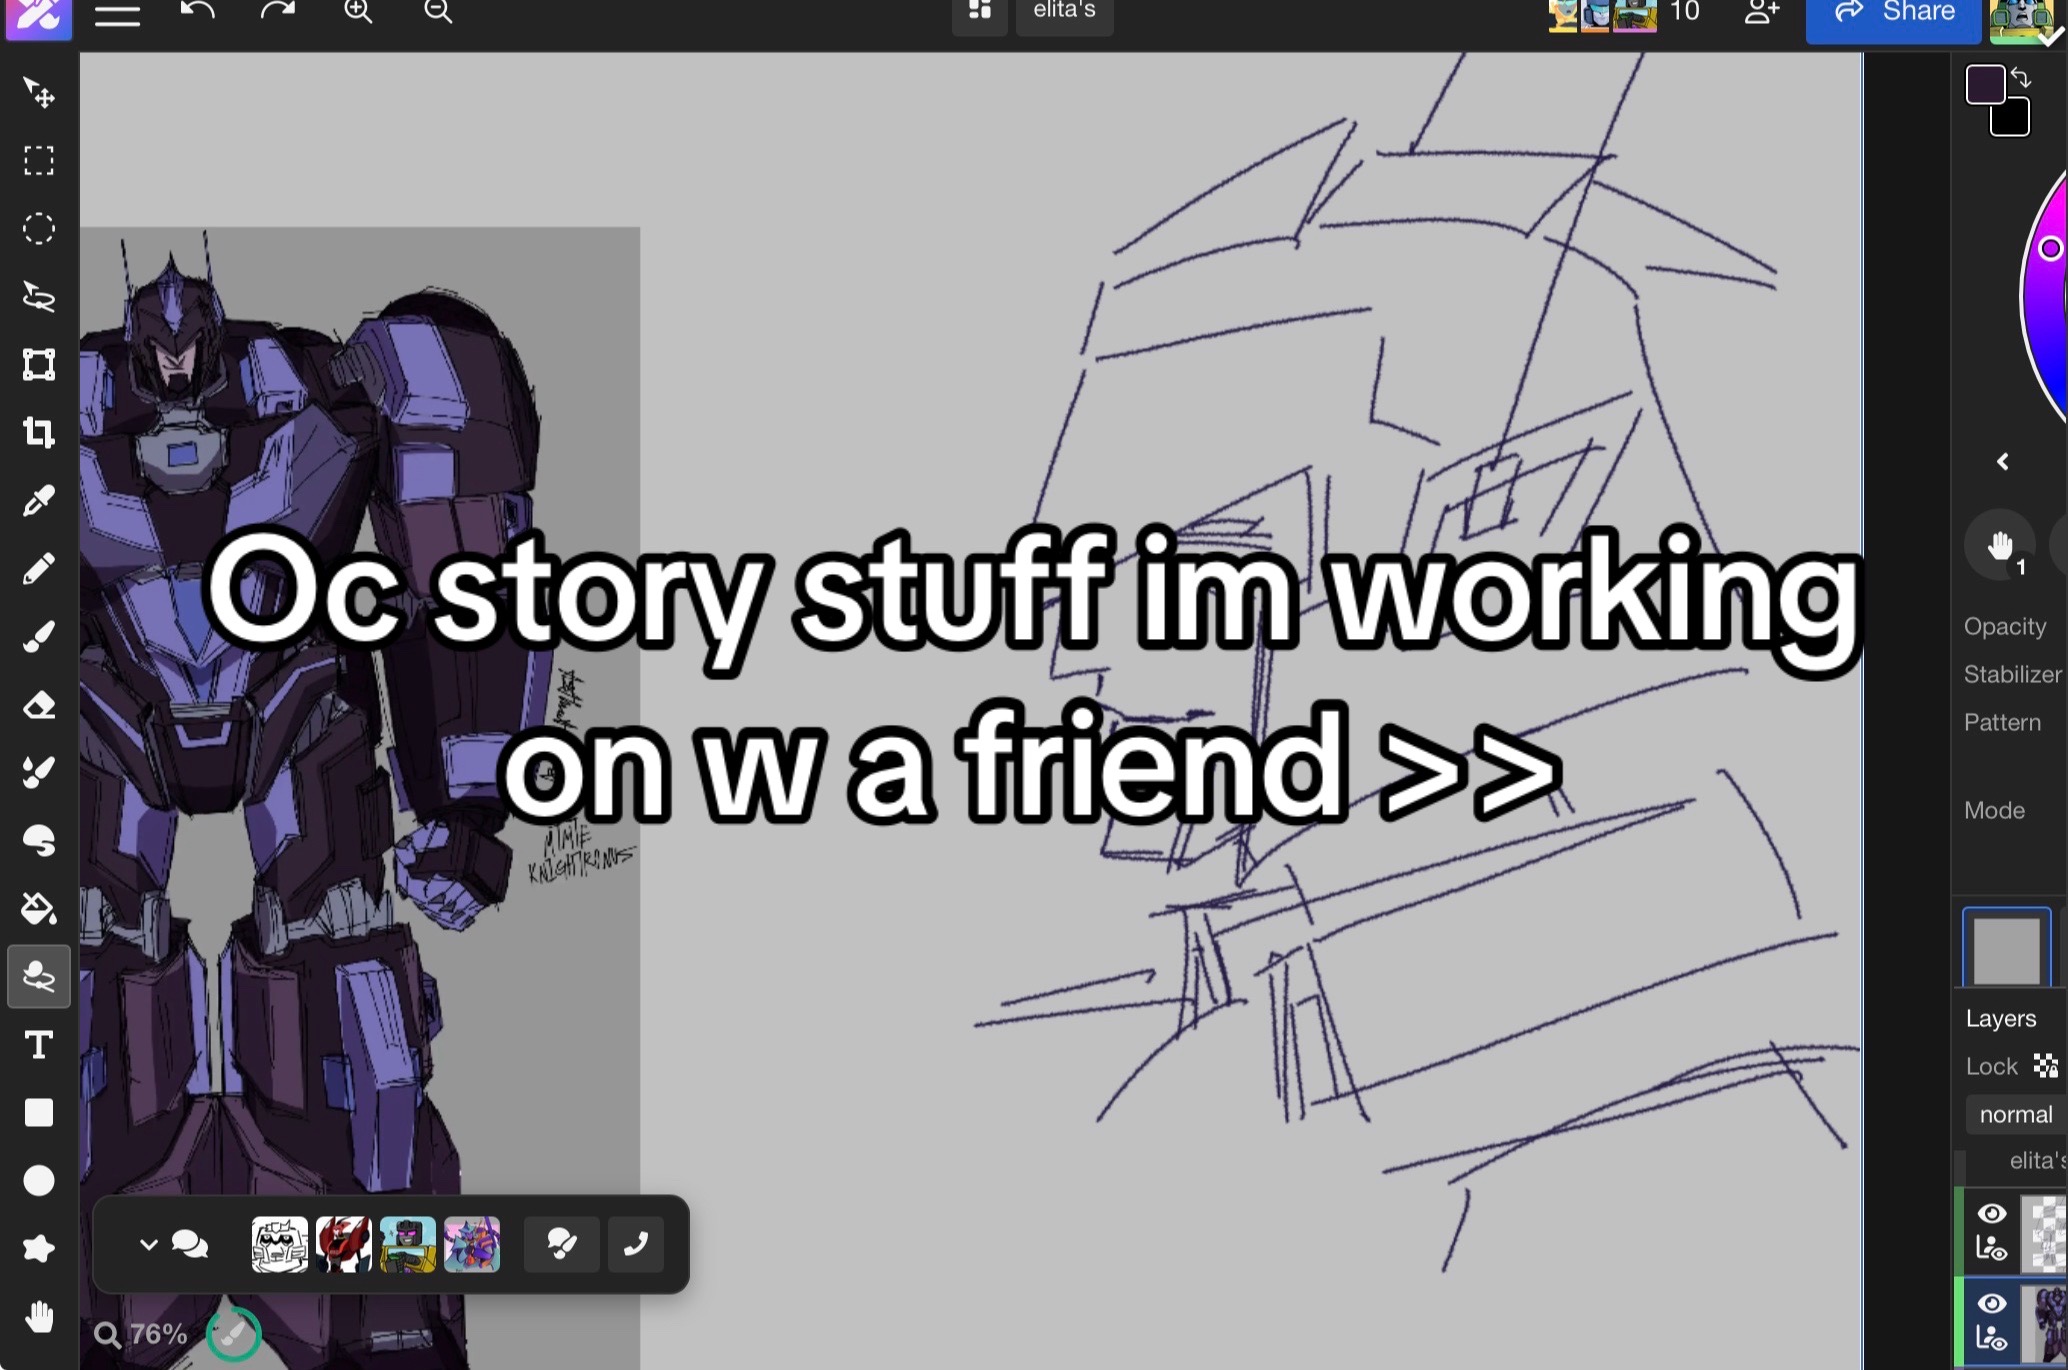
Task: Swap foreground and background colors
Action: (2021, 77)
